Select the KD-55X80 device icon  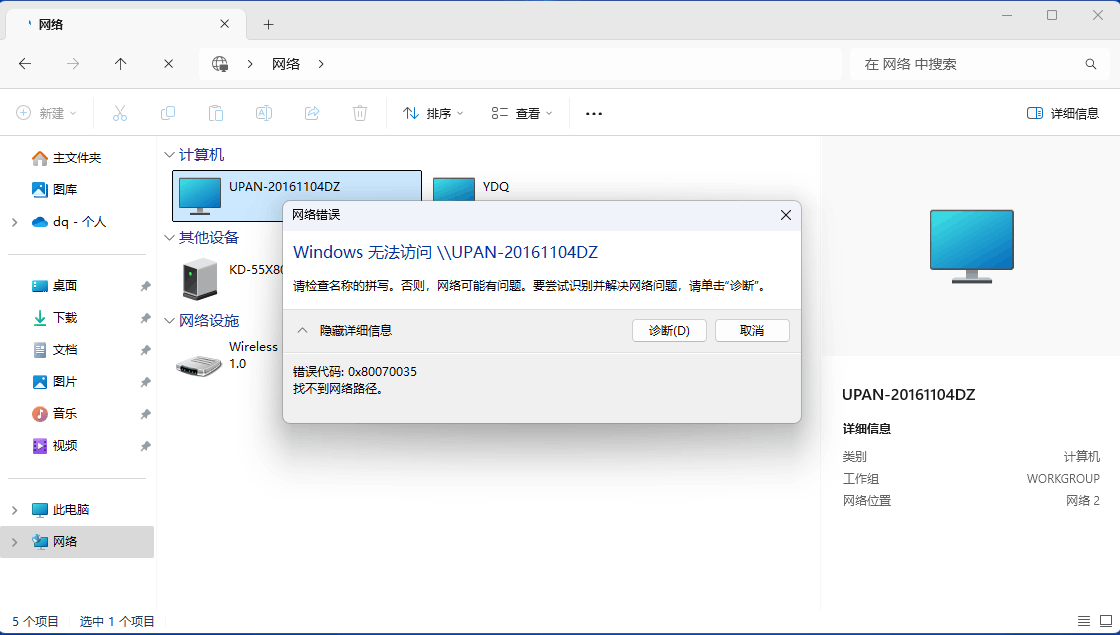(x=199, y=279)
